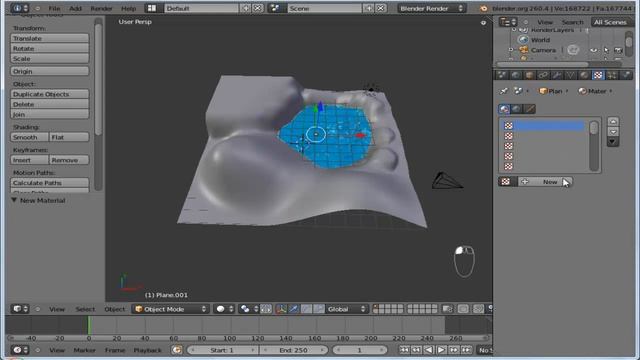Image resolution: width=640 pixels, height=360 pixels.
Task: Click the End: 250 frame field
Action: [x=293, y=350]
